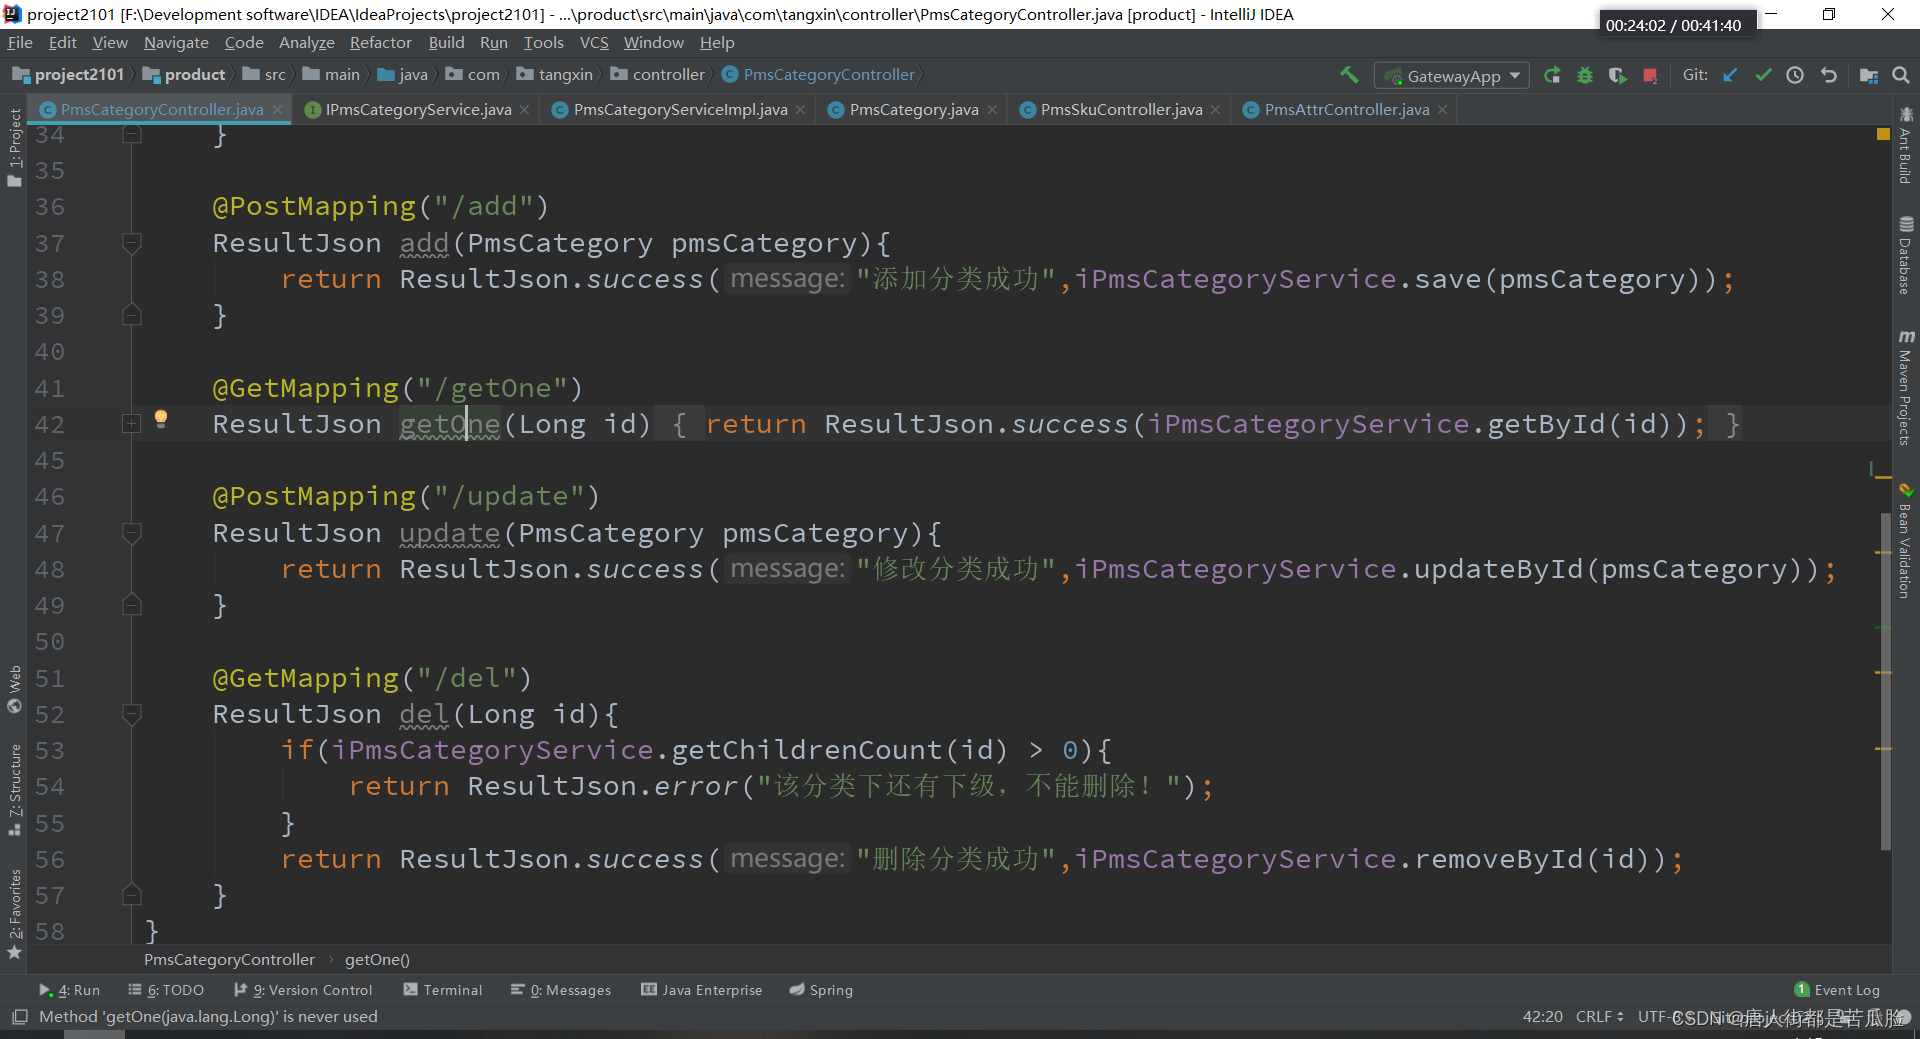Open the Java Enterprise tool window
This screenshot has height=1039, width=1920.
point(702,990)
